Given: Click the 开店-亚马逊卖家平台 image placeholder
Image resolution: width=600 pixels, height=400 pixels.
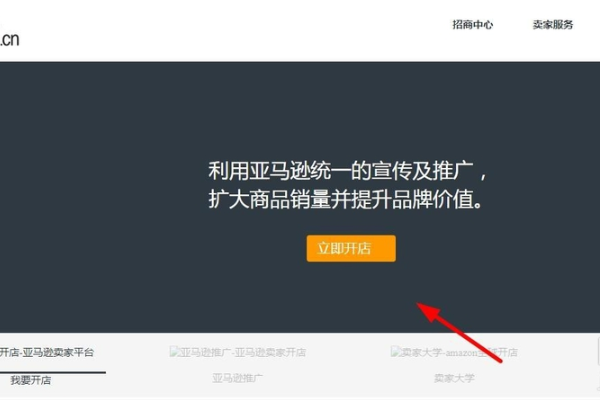Looking at the screenshot, I should (x=47, y=353).
